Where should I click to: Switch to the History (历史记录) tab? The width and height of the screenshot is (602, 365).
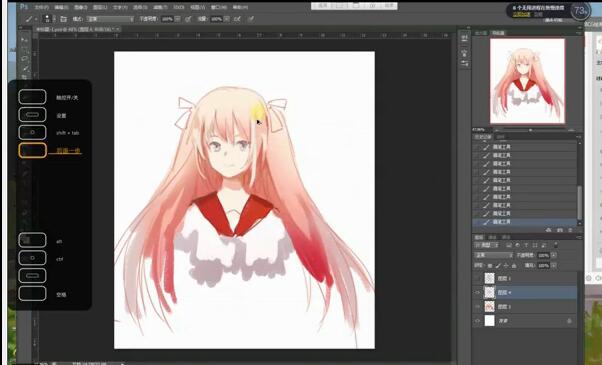pos(483,137)
